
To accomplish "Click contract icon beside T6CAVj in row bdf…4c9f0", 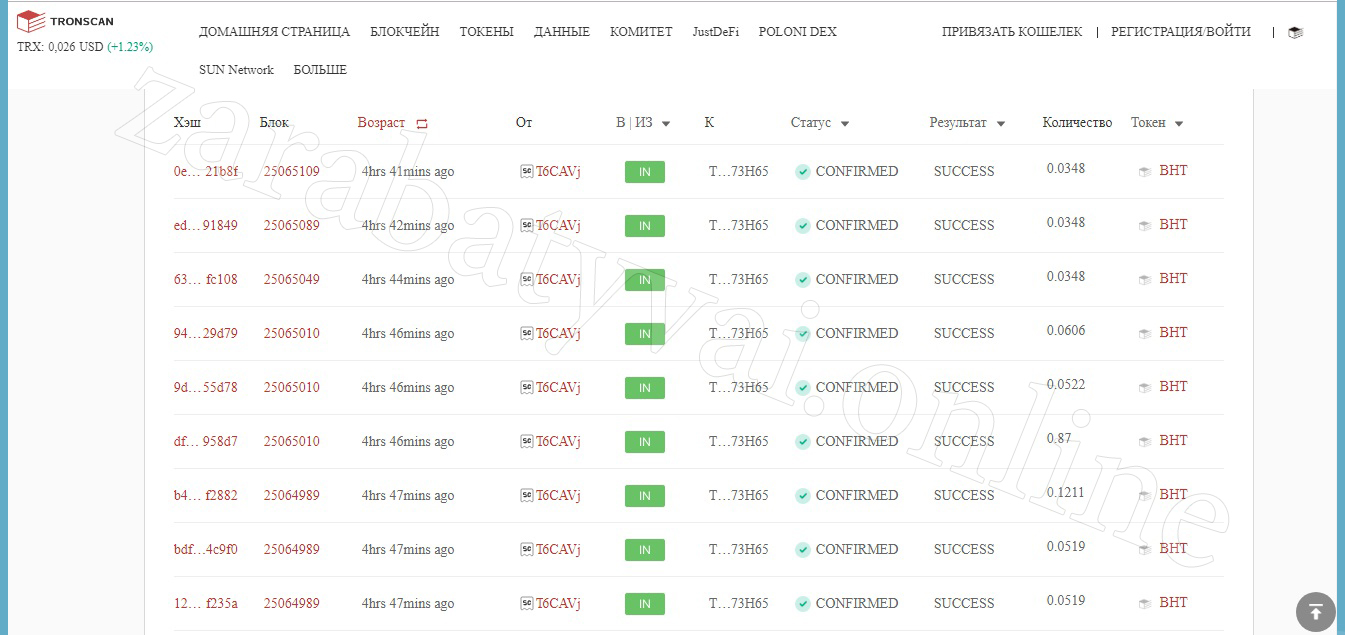I will (x=526, y=549).
